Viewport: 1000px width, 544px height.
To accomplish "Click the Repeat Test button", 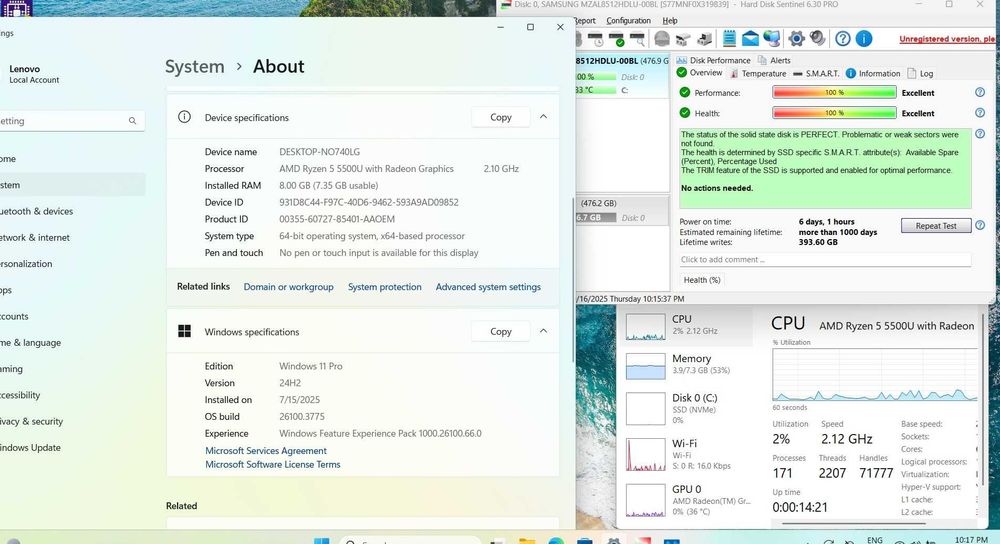I will click(936, 226).
